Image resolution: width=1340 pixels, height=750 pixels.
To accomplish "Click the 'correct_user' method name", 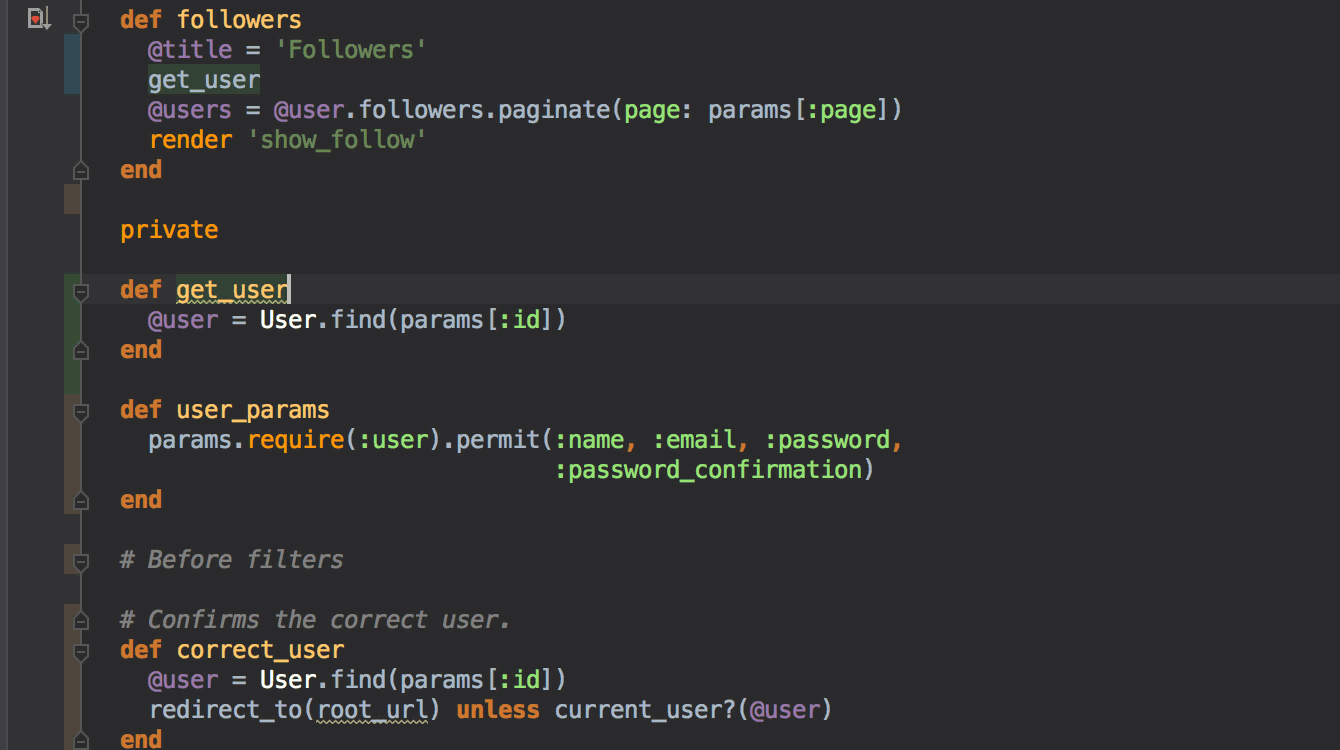I will pos(260,650).
